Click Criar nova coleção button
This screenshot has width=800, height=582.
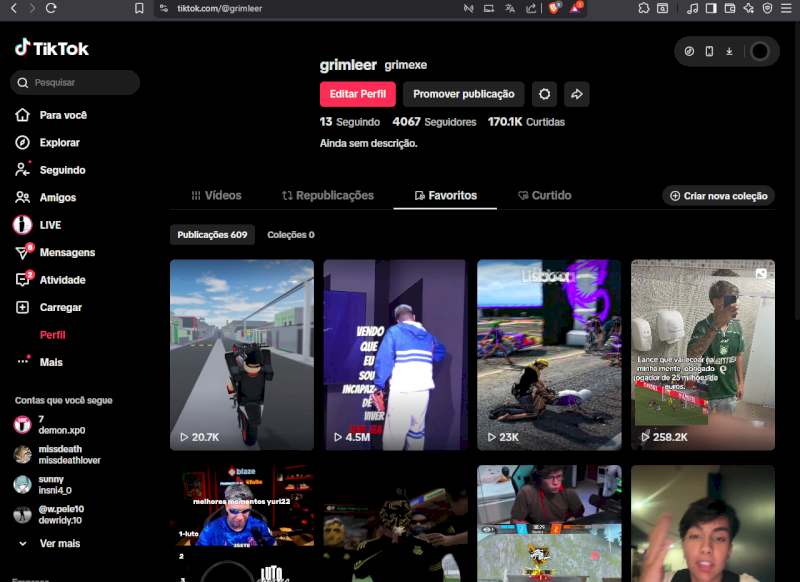pos(718,196)
